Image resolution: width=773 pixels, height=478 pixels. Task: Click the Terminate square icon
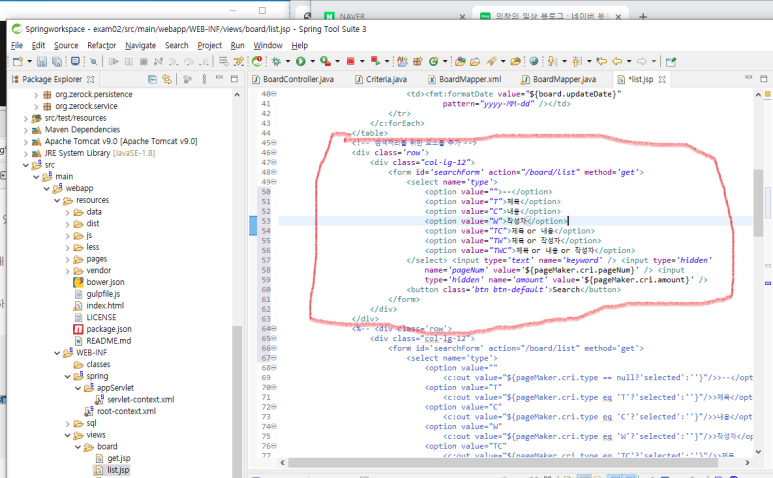143,62
